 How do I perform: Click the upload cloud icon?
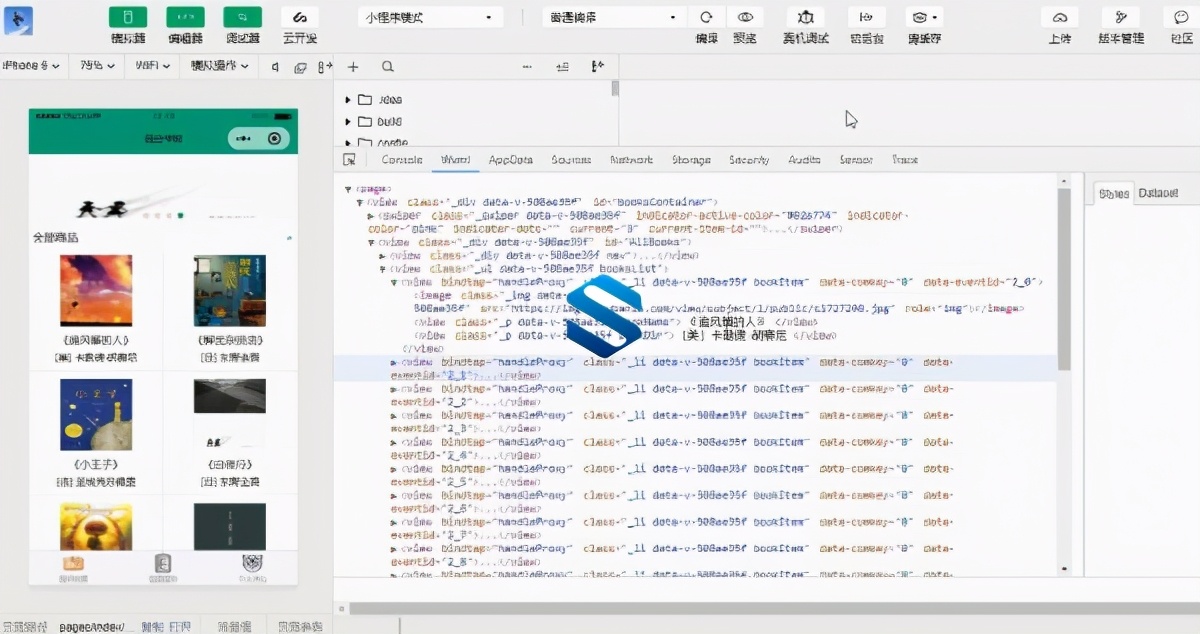tap(1060, 17)
